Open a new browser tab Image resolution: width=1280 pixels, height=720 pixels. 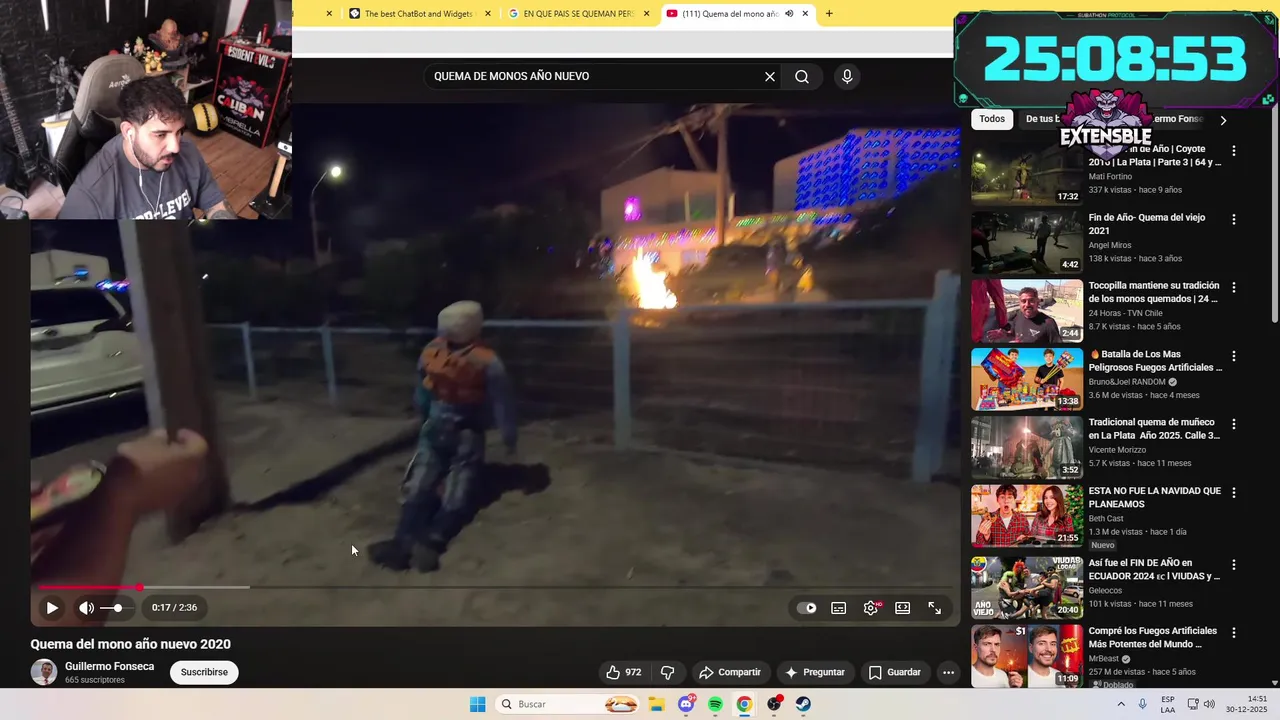pyautogui.click(x=829, y=14)
